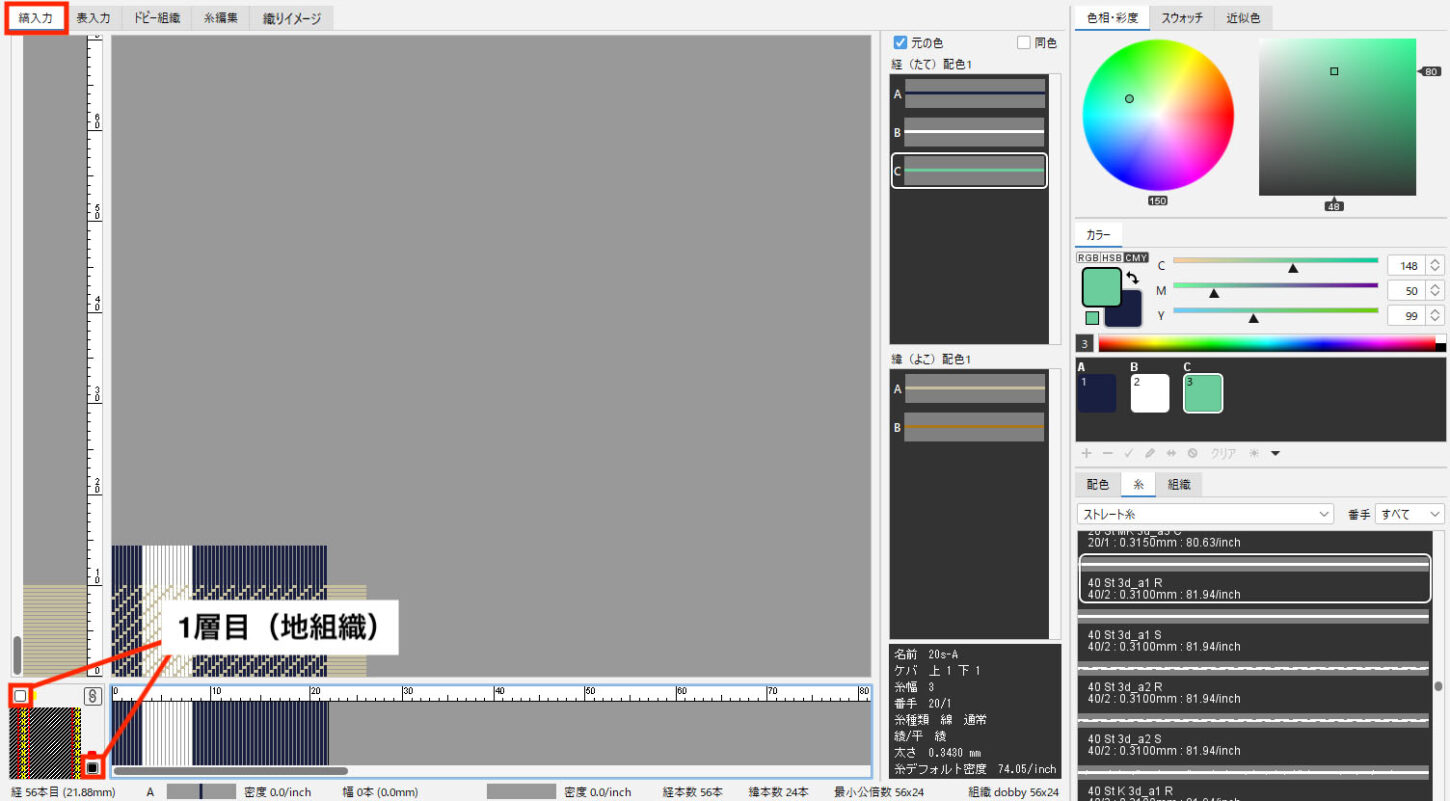1450x801 pixels.
Task: Expand the palette options down-arrow menu
Action: [x=1275, y=453]
